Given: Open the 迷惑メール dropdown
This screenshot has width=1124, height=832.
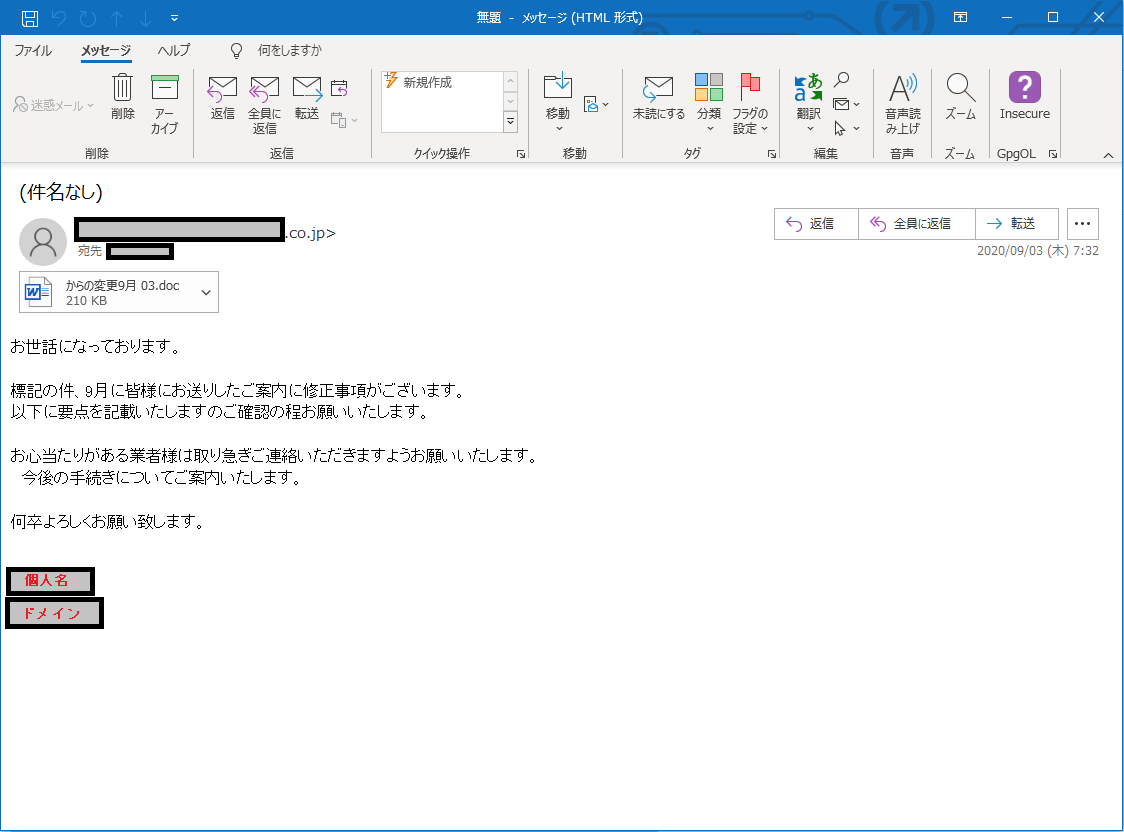Looking at the screenshot, I should (54, 105).
